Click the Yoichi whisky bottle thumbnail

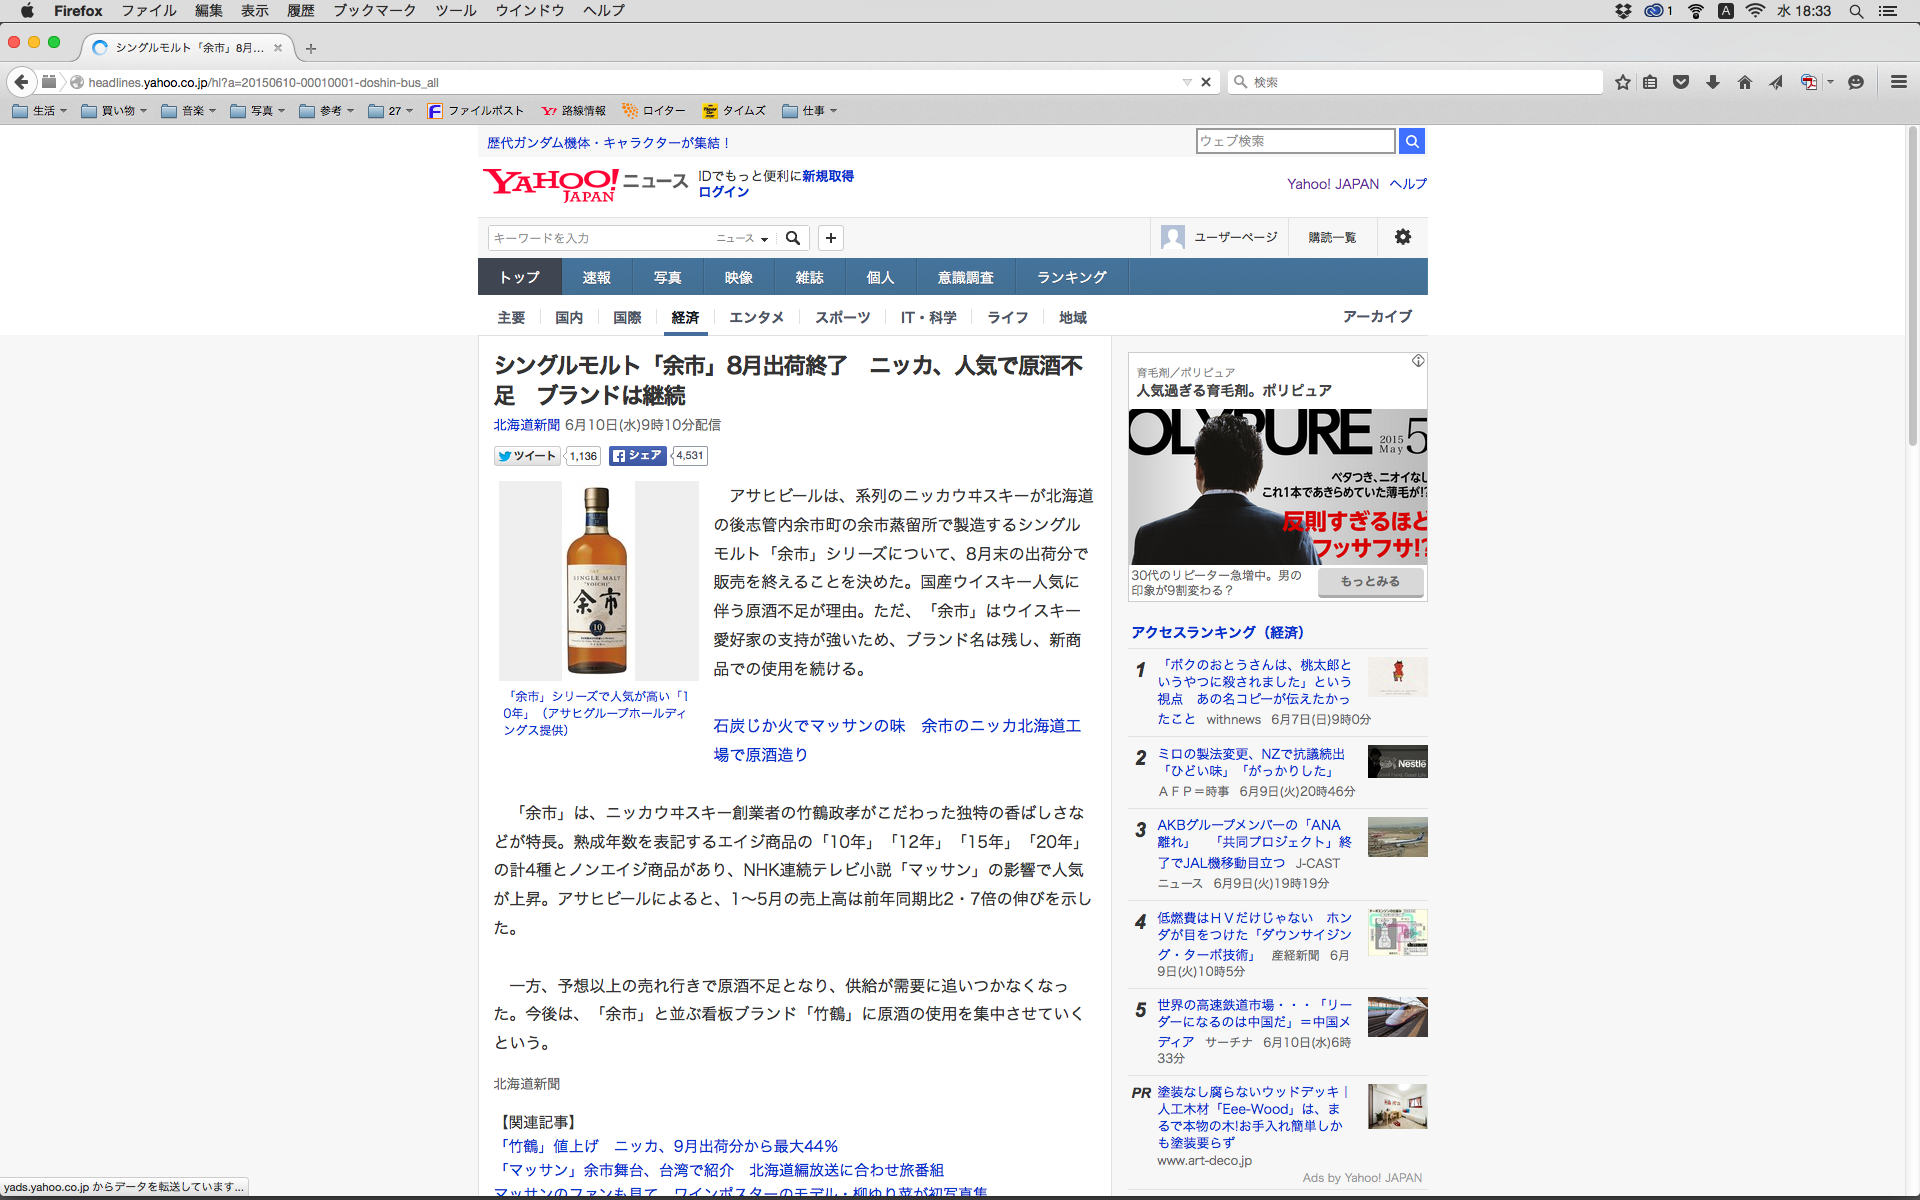[598, 580]
